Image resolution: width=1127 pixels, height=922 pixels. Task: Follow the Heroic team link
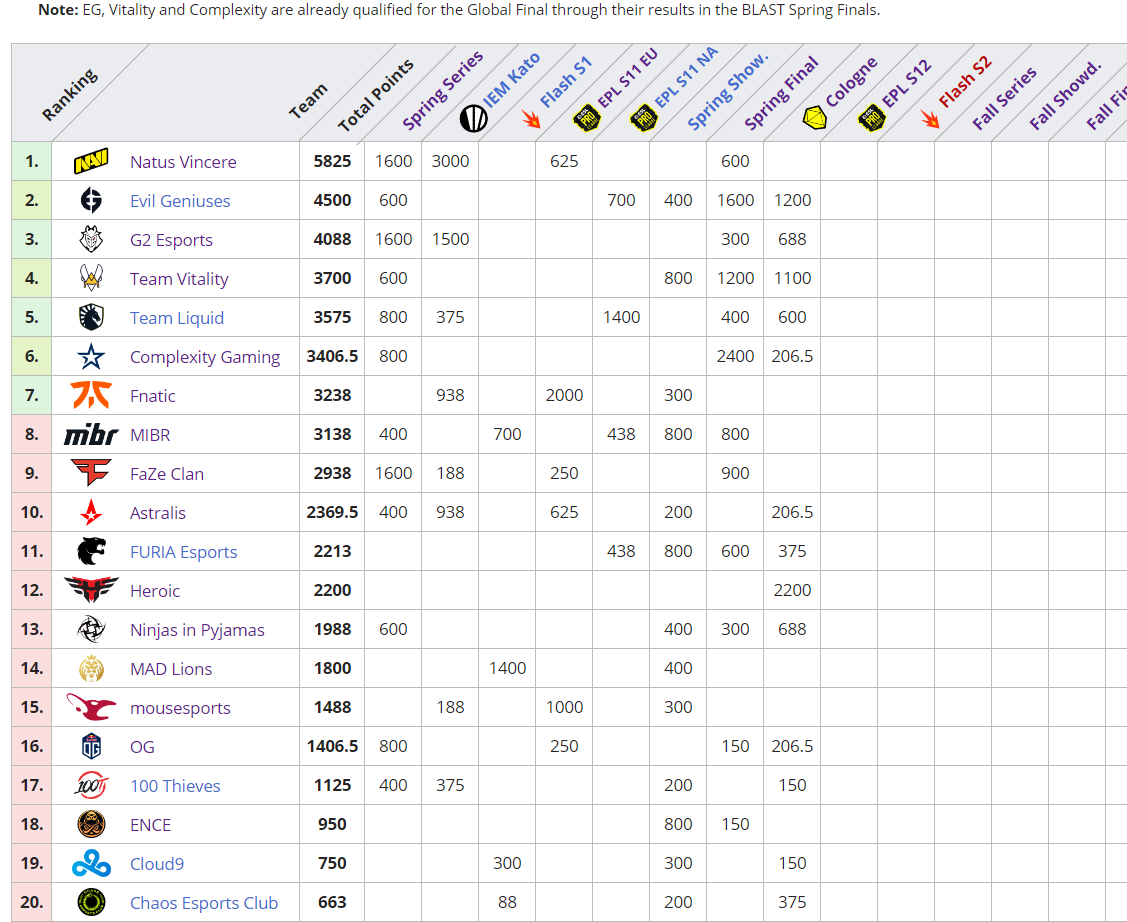coord(155,591)
